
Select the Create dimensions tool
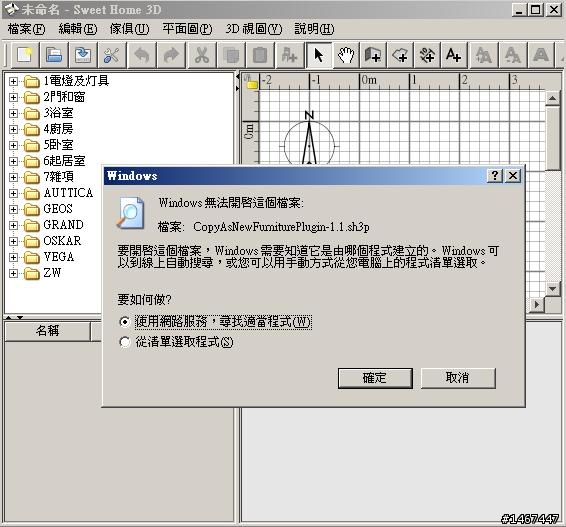pos(427,55)
